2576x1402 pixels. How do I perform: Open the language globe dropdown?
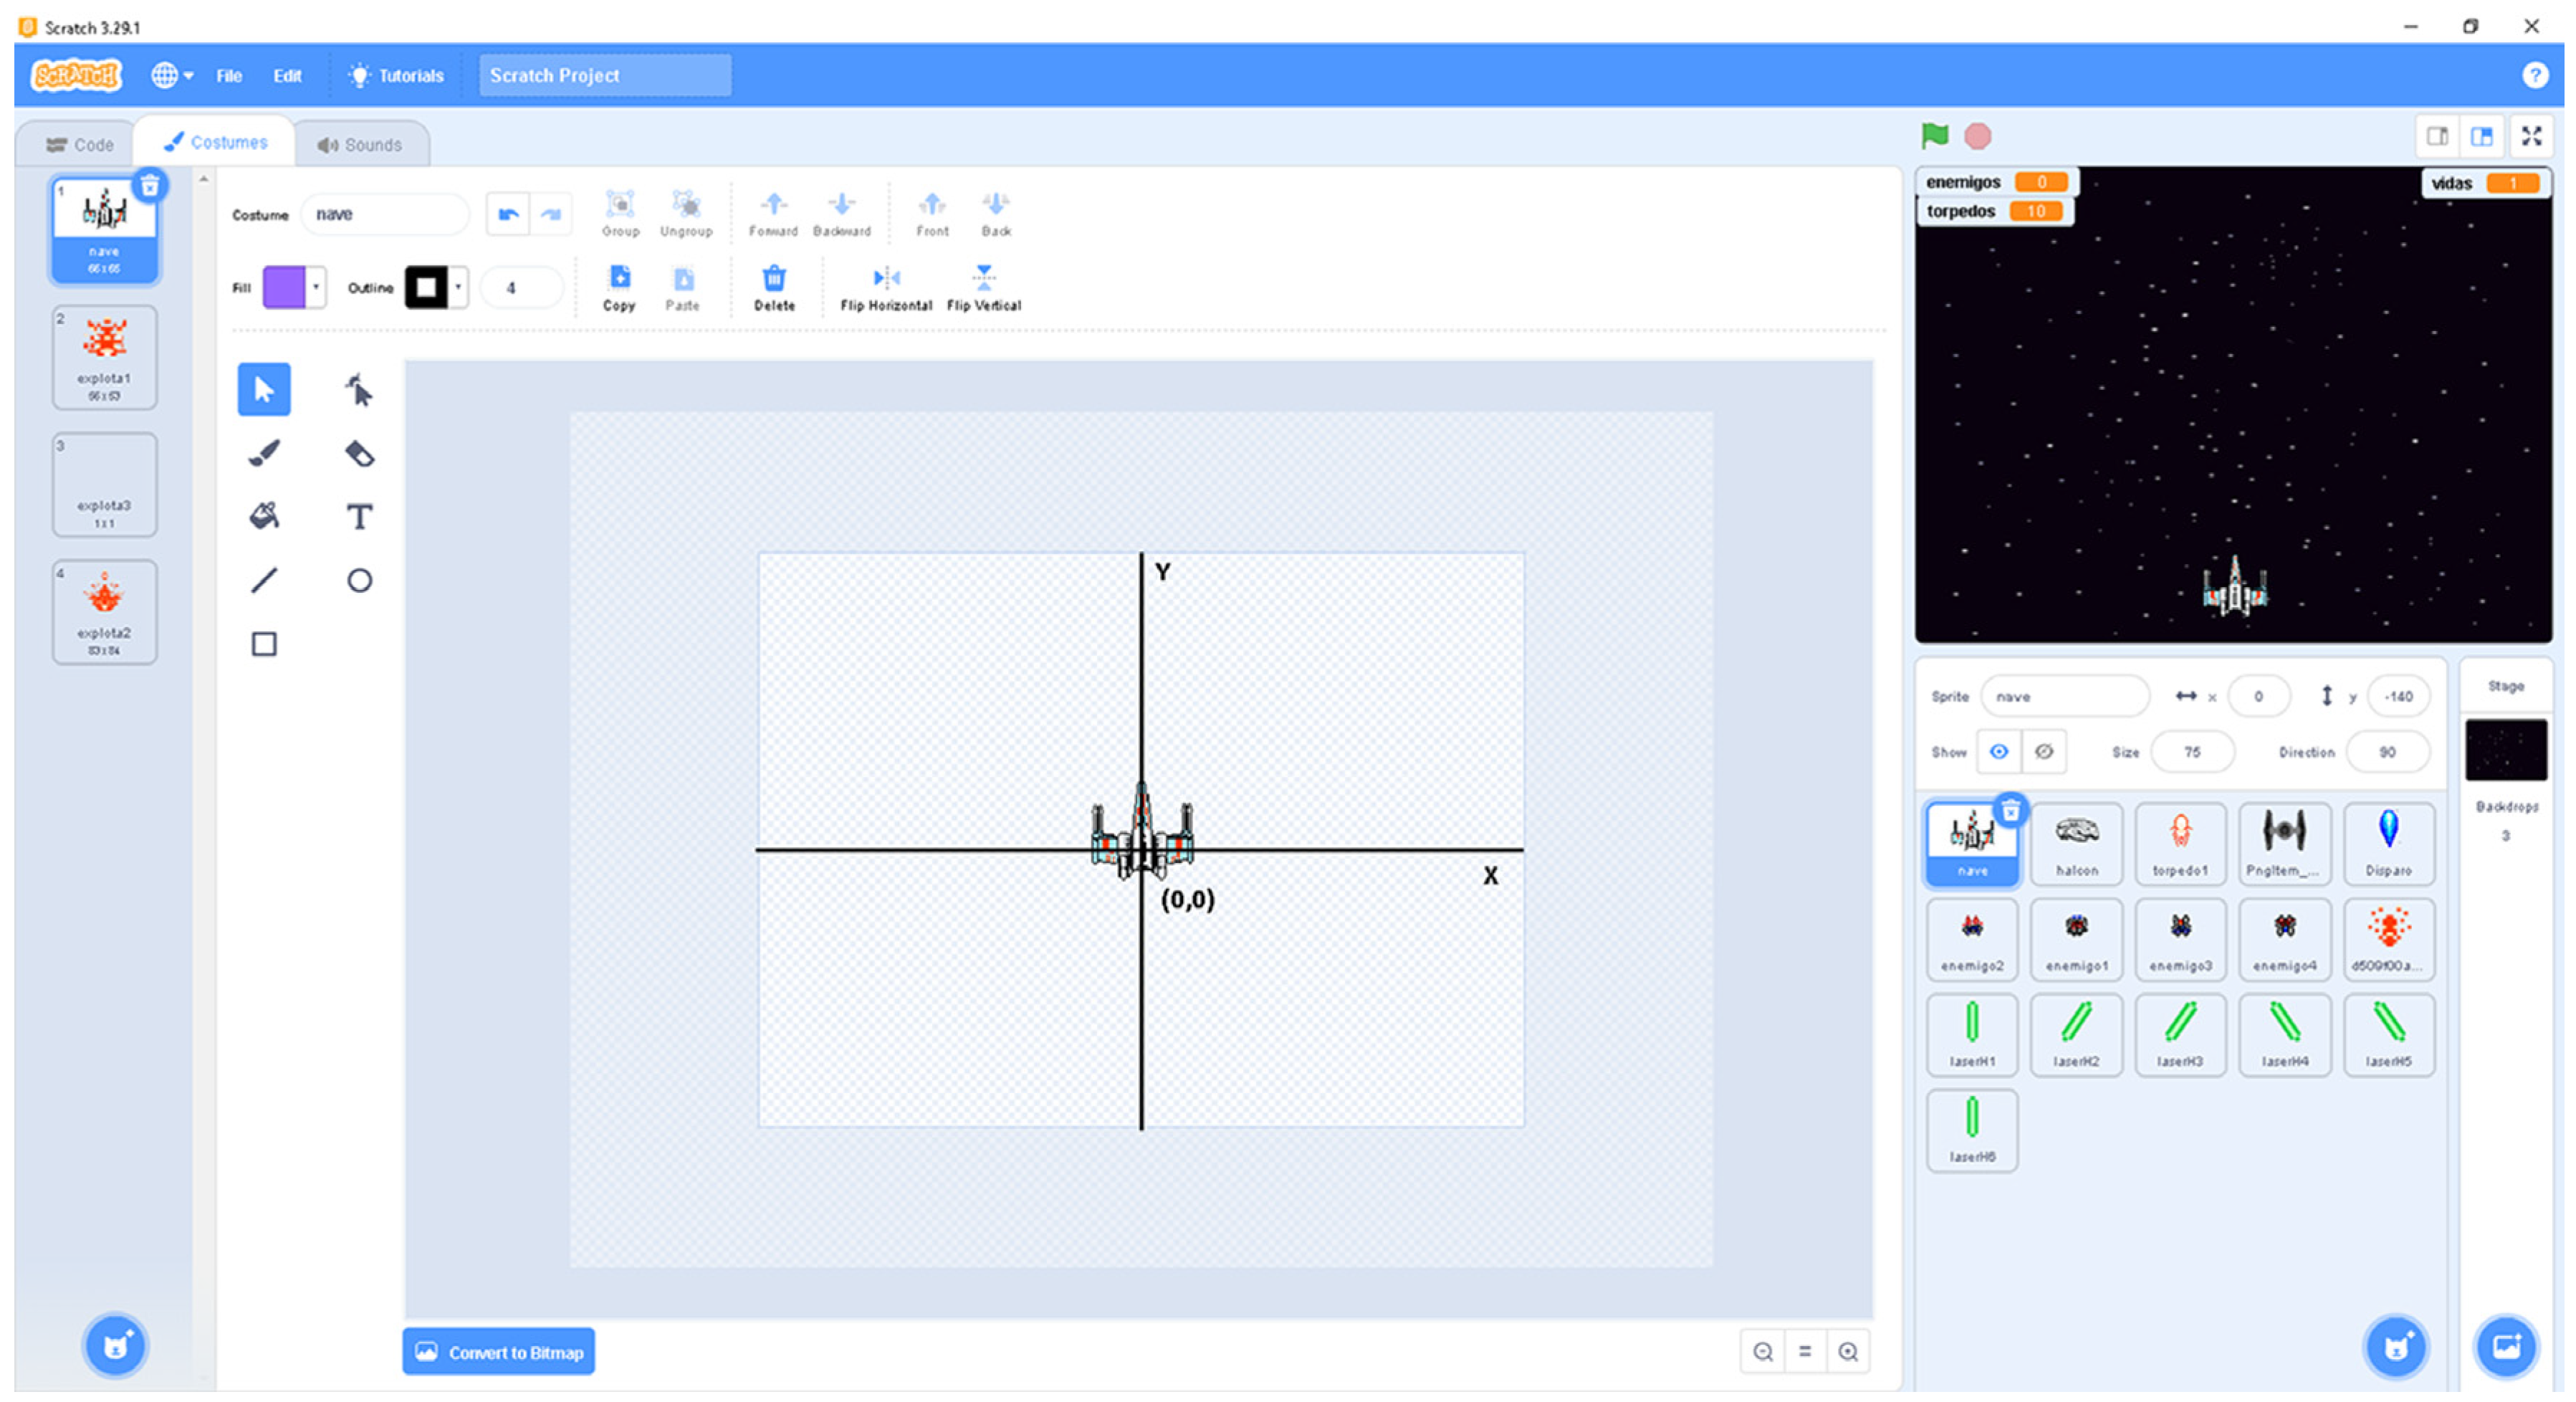[x=172, y=75]
